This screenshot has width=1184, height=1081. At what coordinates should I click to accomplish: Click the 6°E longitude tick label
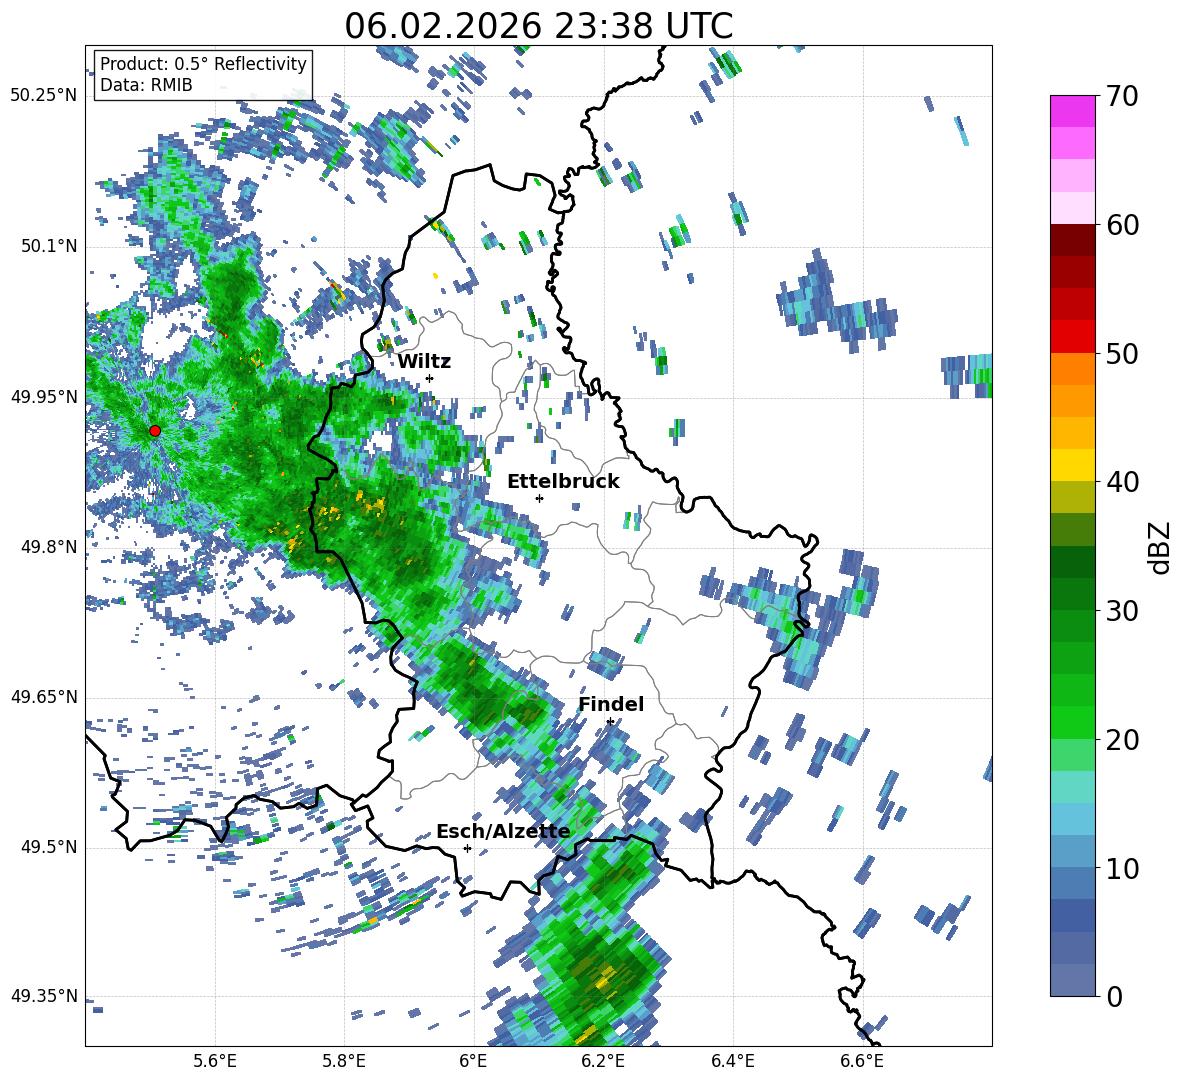pyautogui.click(x=473, y=1061)
